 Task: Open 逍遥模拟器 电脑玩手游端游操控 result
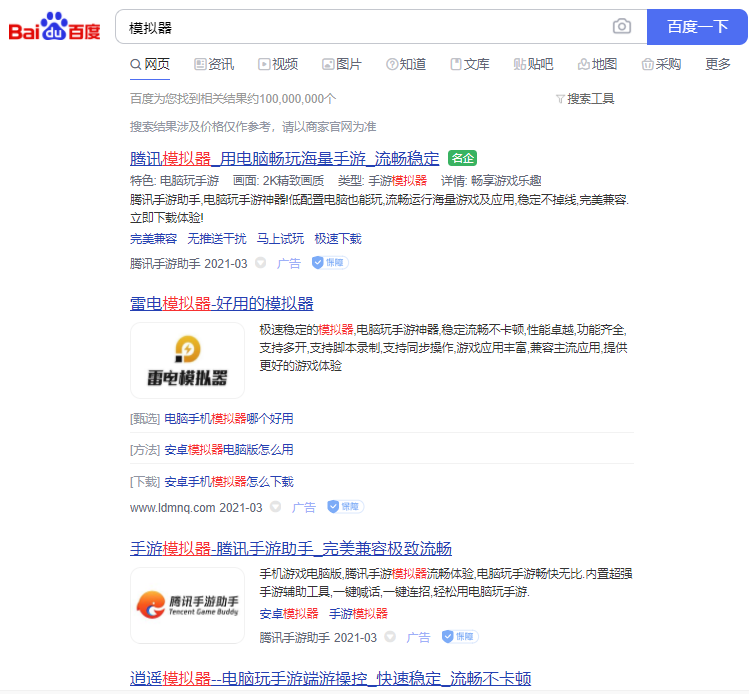[331, 678]
